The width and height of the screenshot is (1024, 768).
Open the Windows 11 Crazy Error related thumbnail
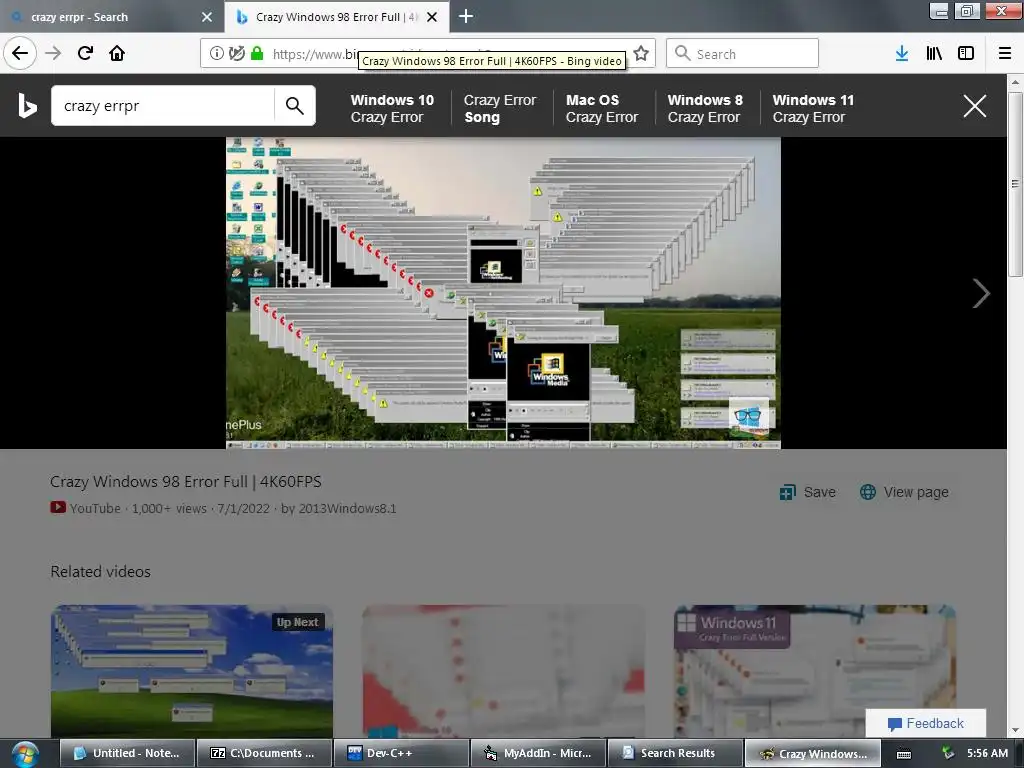(814, 671)
